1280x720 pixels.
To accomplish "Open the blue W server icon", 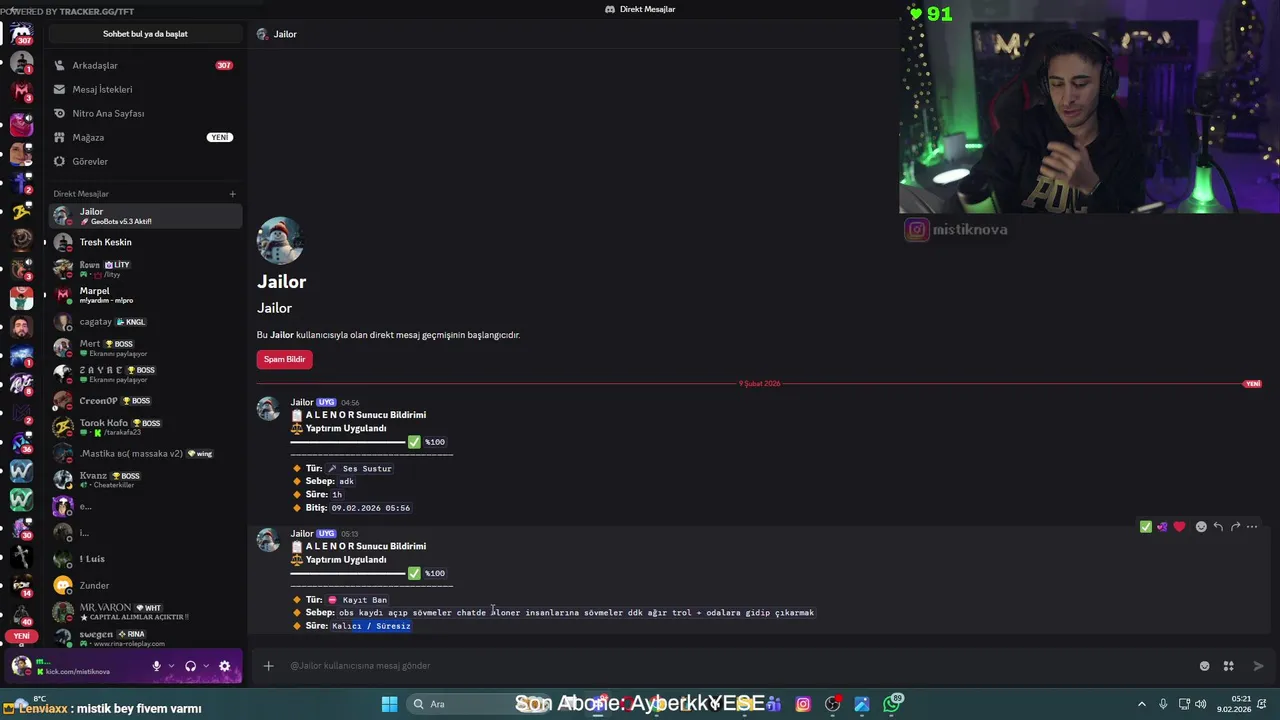I will 21,471.
